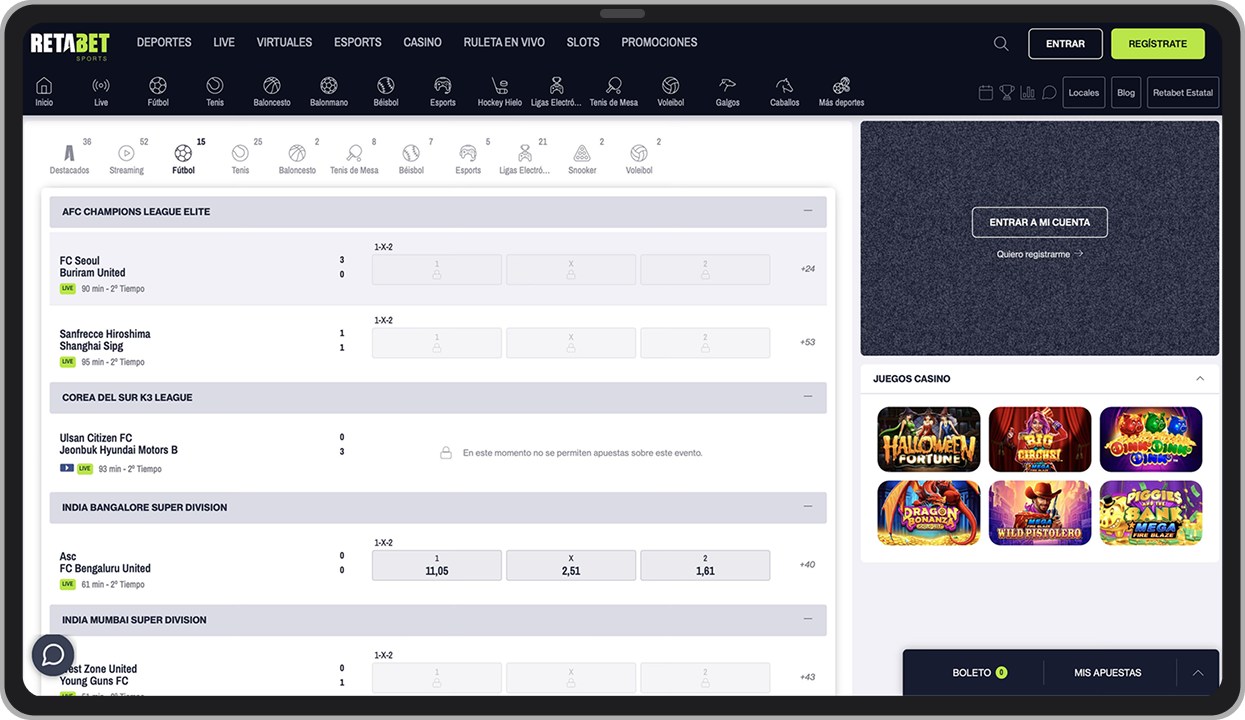Follow the Quiero registrarme link
Image resolution: width=1245 pixels, height=720 pixels.
[1040, 254]
